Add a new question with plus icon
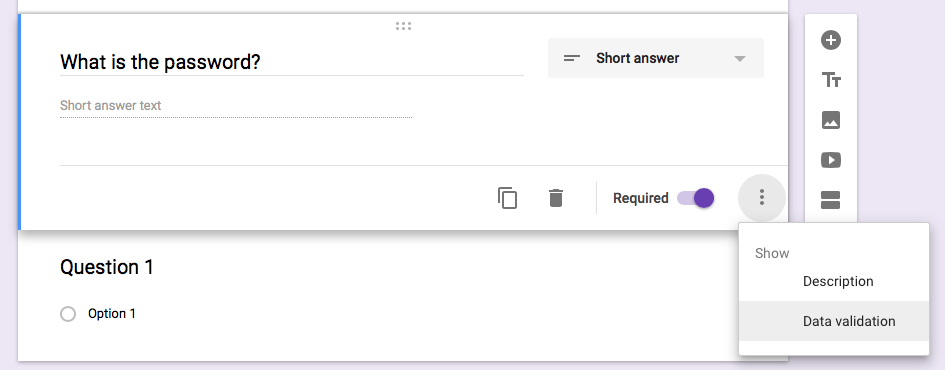This screenshot has height=370, width=945. pyautogui.click(x=830, y=40)
